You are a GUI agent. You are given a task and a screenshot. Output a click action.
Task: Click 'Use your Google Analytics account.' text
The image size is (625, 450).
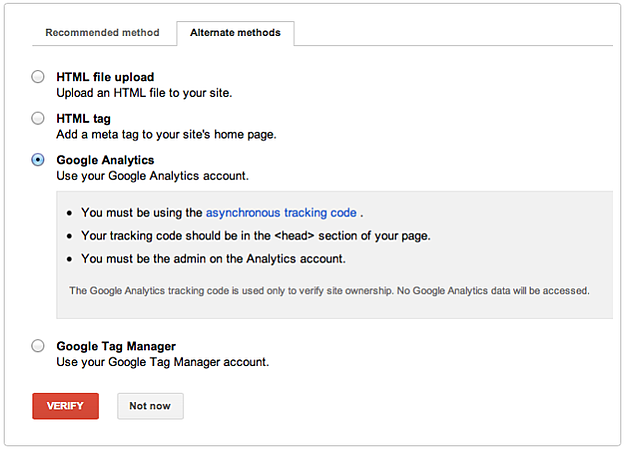click(153, 176)
